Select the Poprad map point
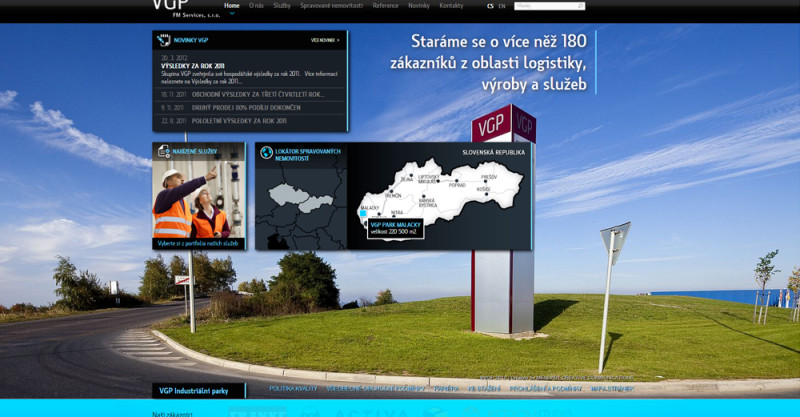 pyautogui.click(x=458, y=181)
